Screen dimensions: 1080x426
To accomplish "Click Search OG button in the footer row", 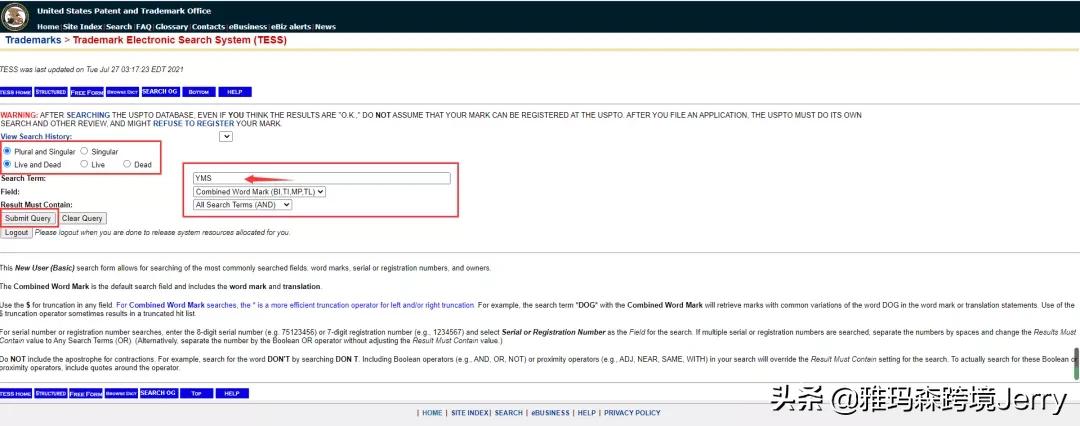I will click(158, 393).
